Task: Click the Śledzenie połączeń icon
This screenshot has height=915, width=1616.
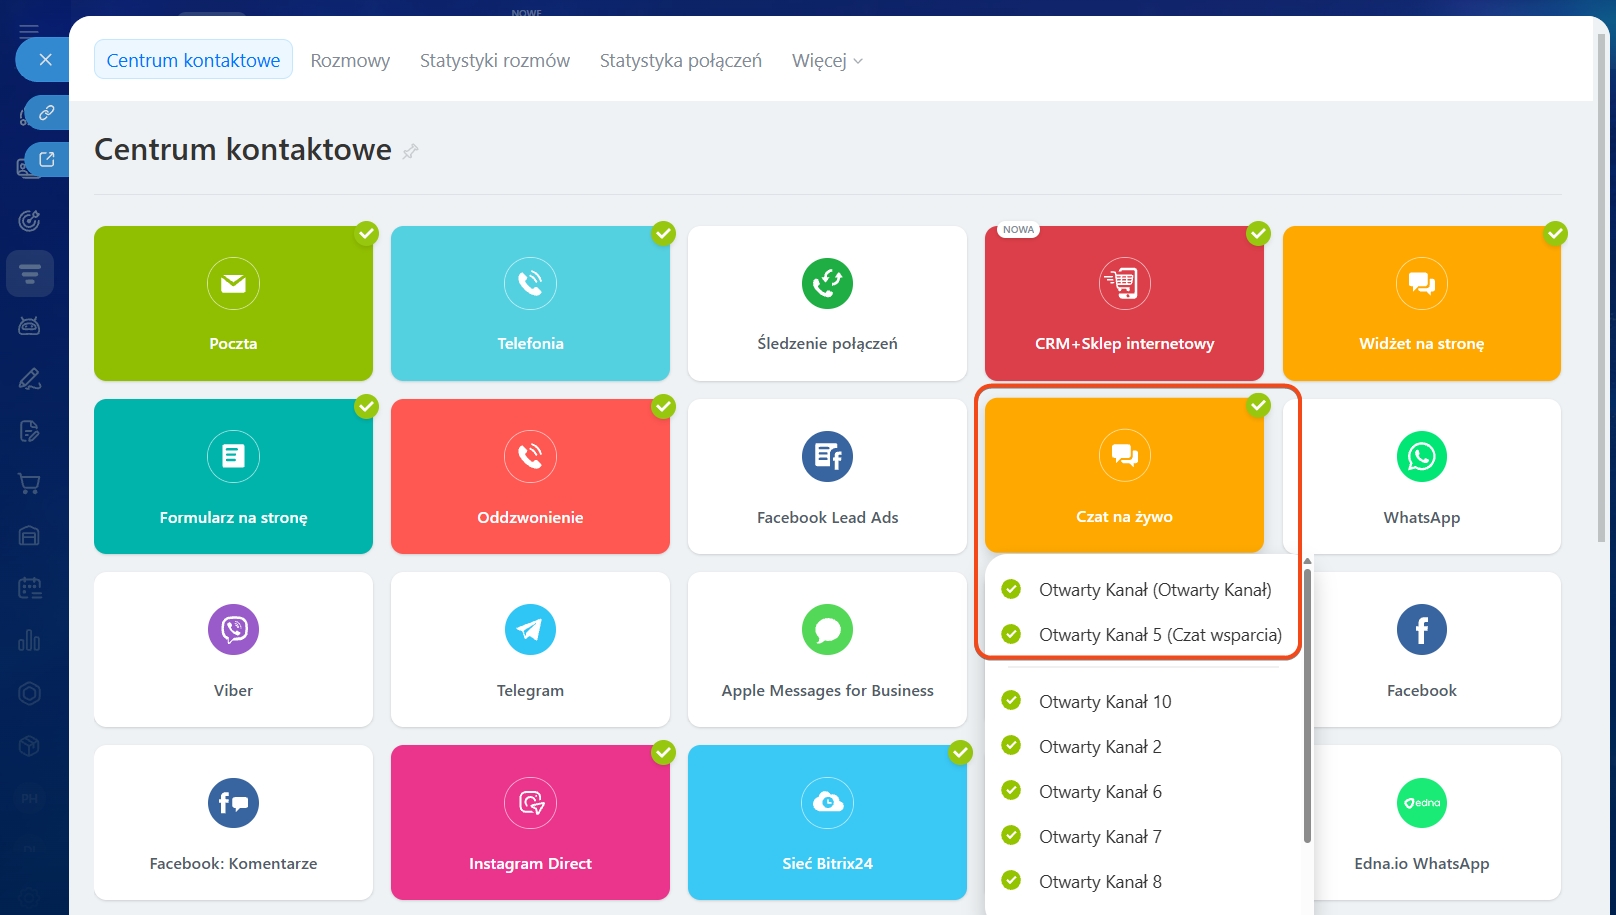Action: pos(827,283)
